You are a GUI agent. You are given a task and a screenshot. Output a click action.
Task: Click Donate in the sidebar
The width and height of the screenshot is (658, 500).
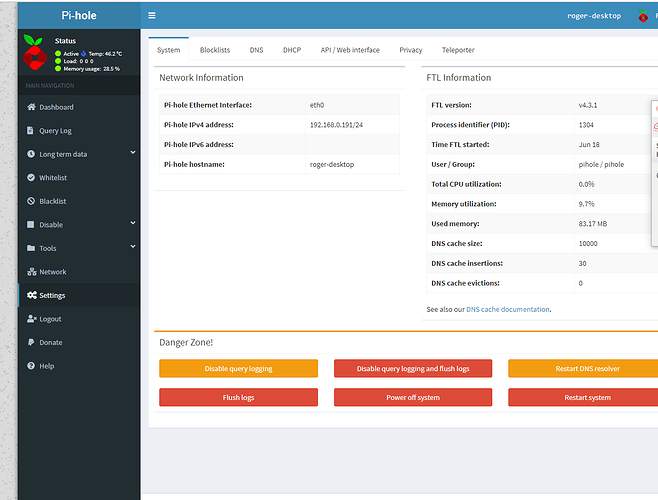[x=79, y=342]
